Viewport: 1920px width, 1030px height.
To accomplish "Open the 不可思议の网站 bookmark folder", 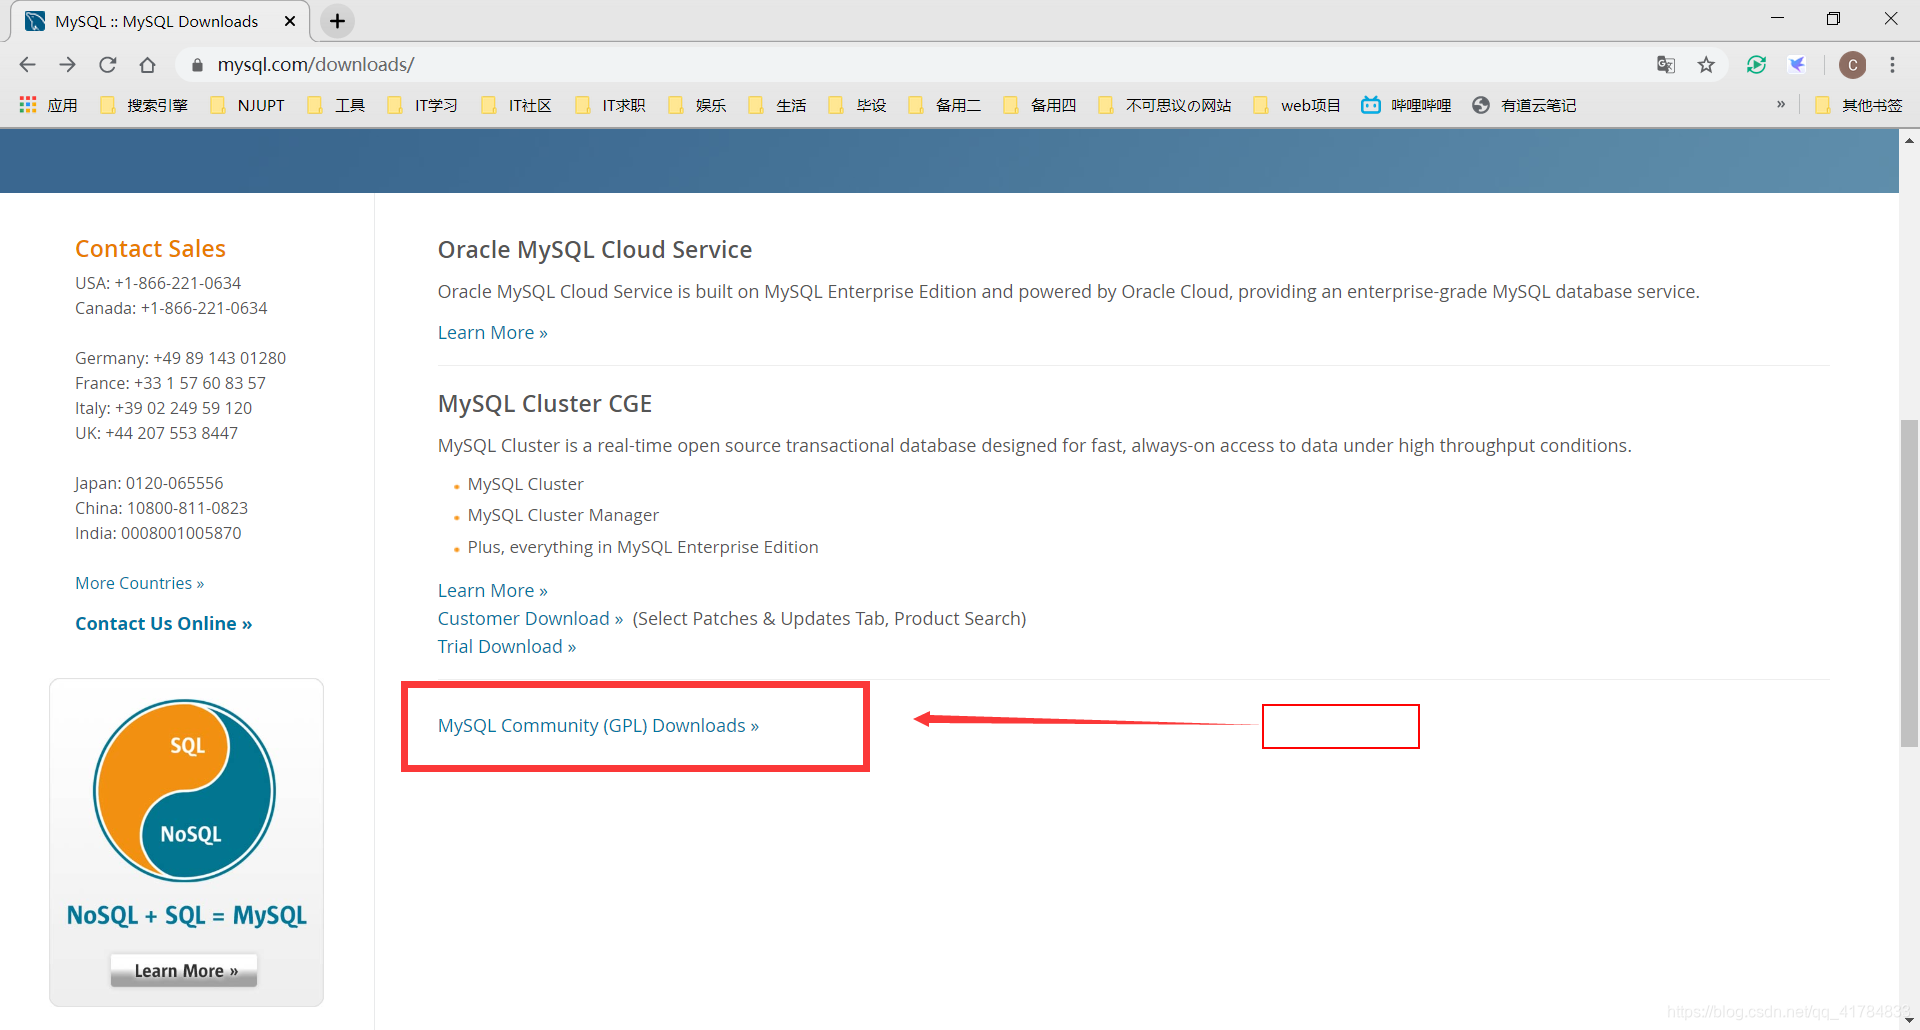I will click(1165, 105).
